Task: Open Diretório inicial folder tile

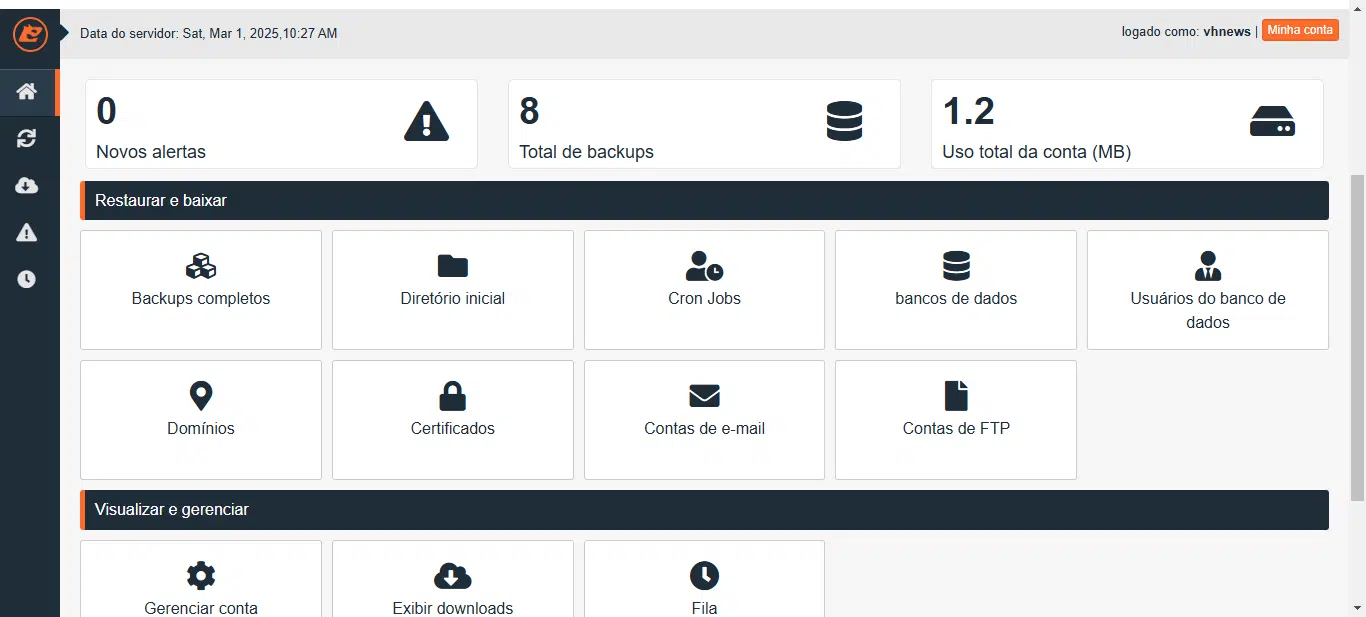Action: pos(453,289)
